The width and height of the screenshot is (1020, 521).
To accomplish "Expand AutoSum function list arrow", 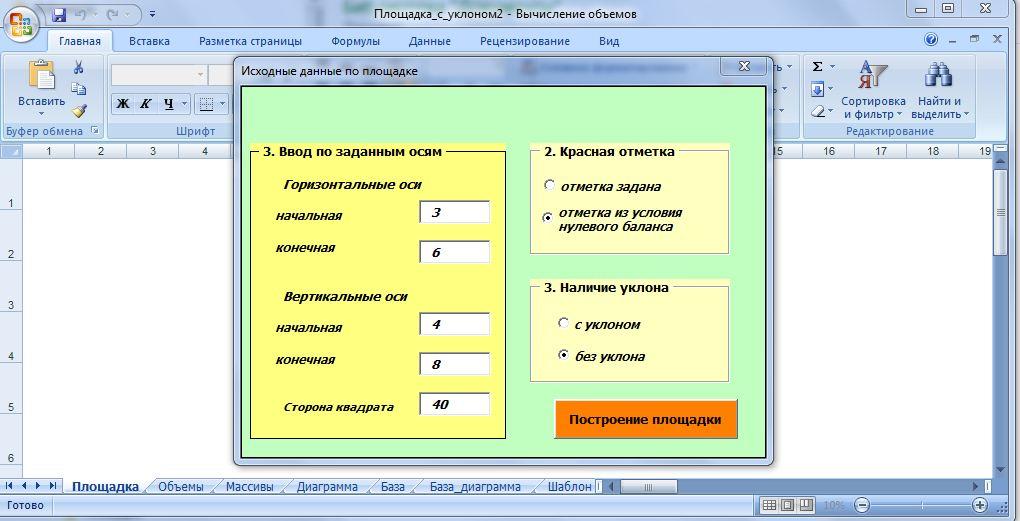I will pyautogui.click(x=832, y=66).
